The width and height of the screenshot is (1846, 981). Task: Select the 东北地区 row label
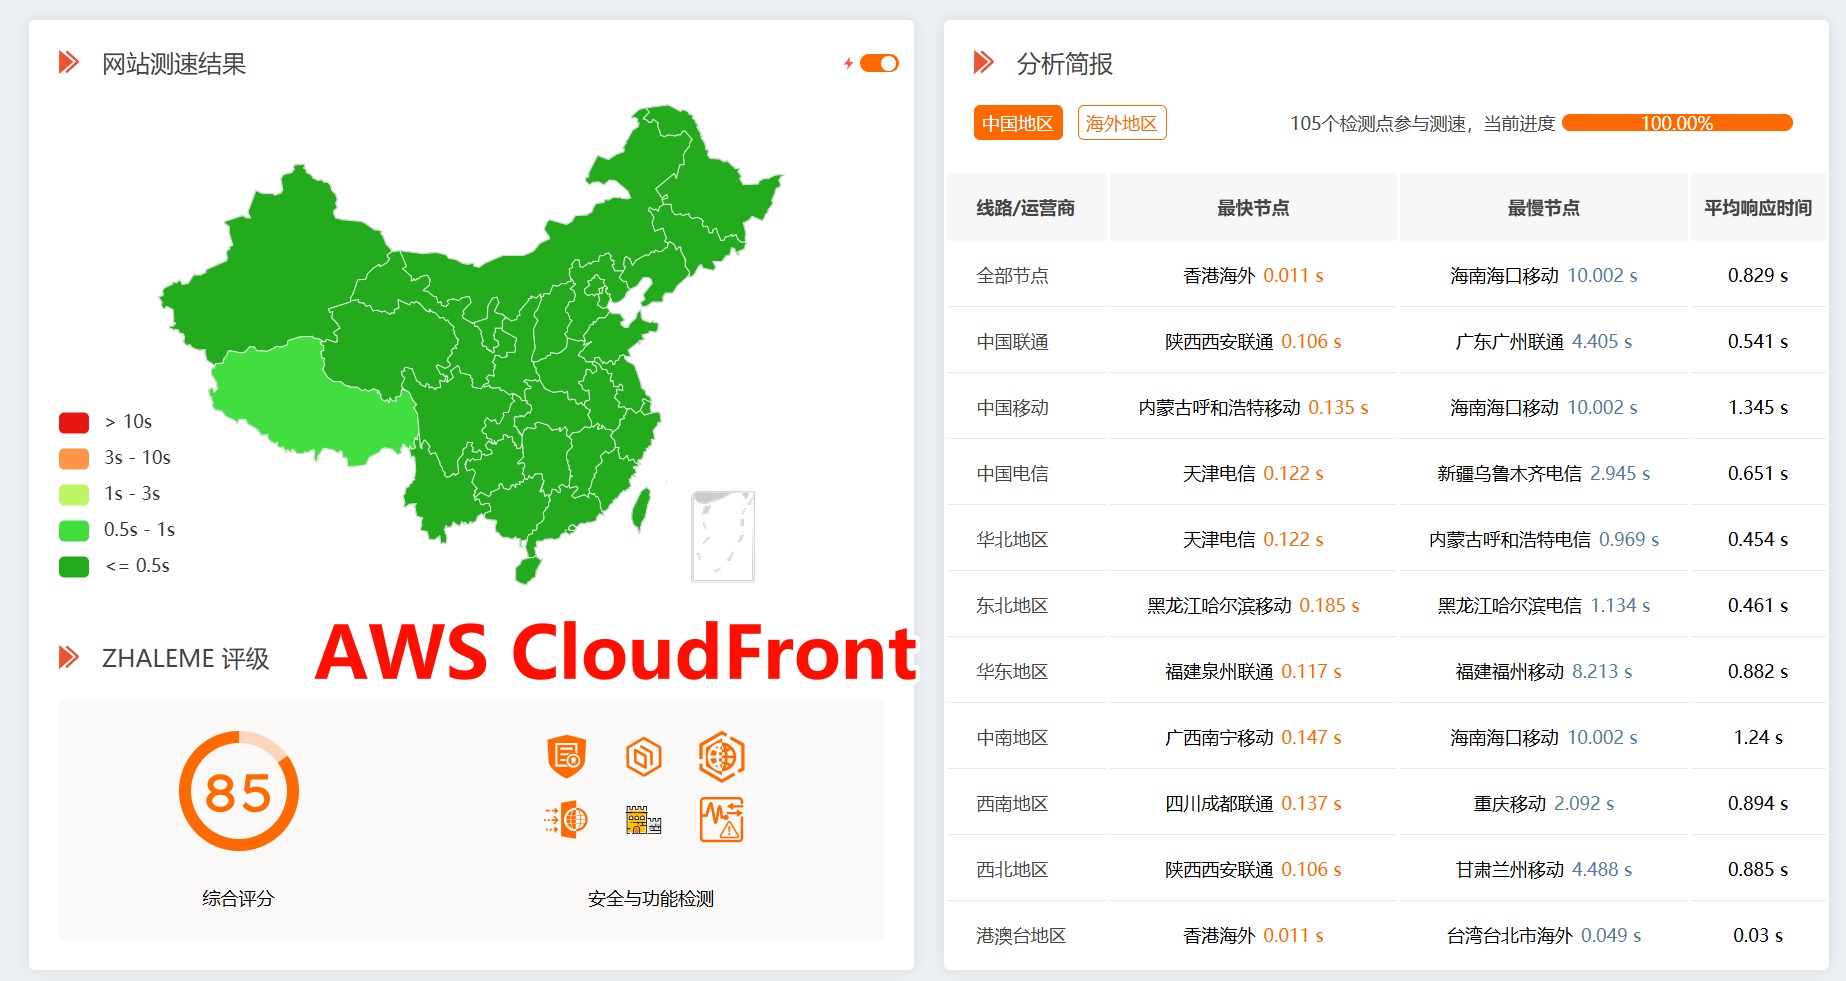point(1013,605)
